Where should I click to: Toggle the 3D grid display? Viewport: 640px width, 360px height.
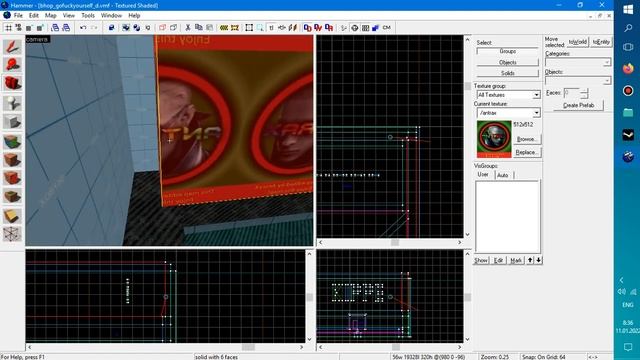pos(19,28)
